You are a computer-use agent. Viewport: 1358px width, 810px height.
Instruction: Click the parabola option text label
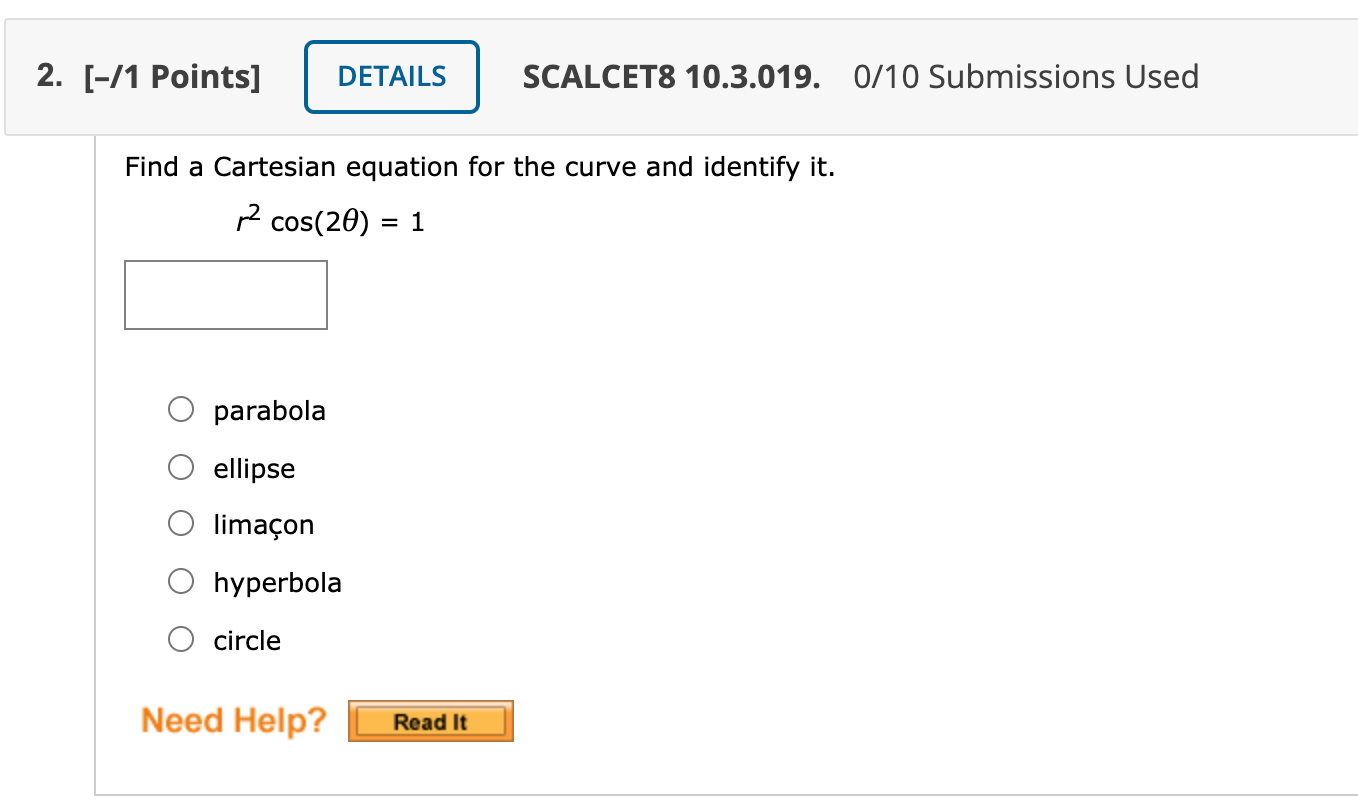(270, 410)
